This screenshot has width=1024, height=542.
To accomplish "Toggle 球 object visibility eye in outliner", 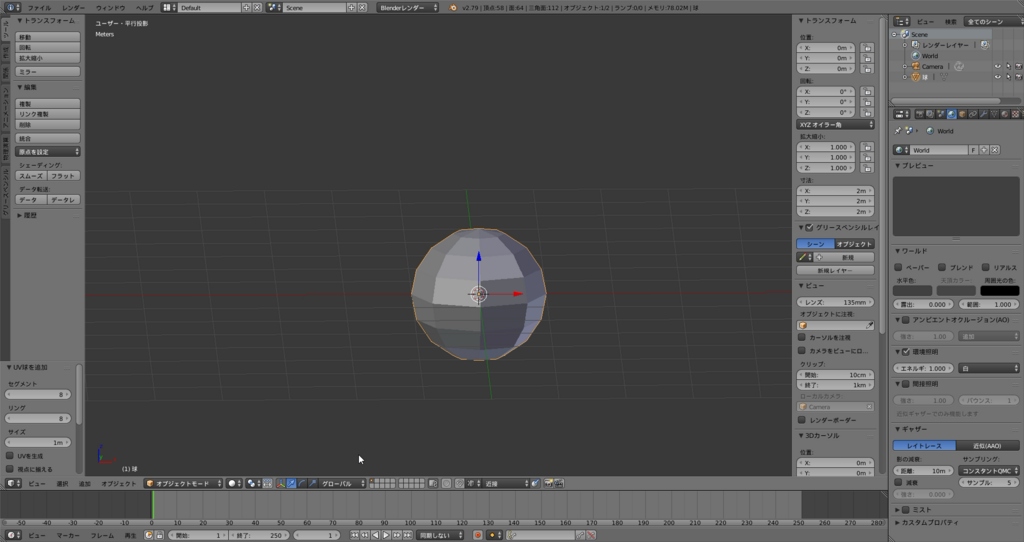I will click(x=997, y=77).
